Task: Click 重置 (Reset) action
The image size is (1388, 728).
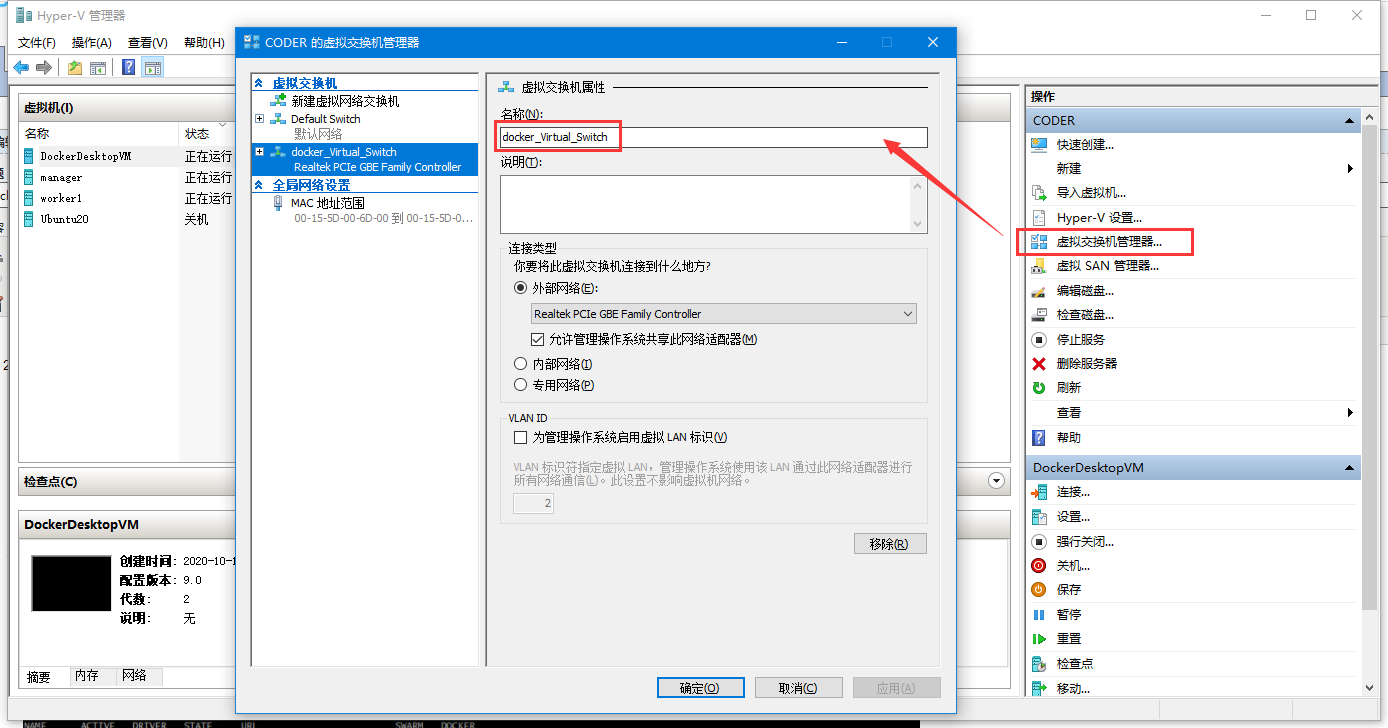Action: (x=1069, y=639)
